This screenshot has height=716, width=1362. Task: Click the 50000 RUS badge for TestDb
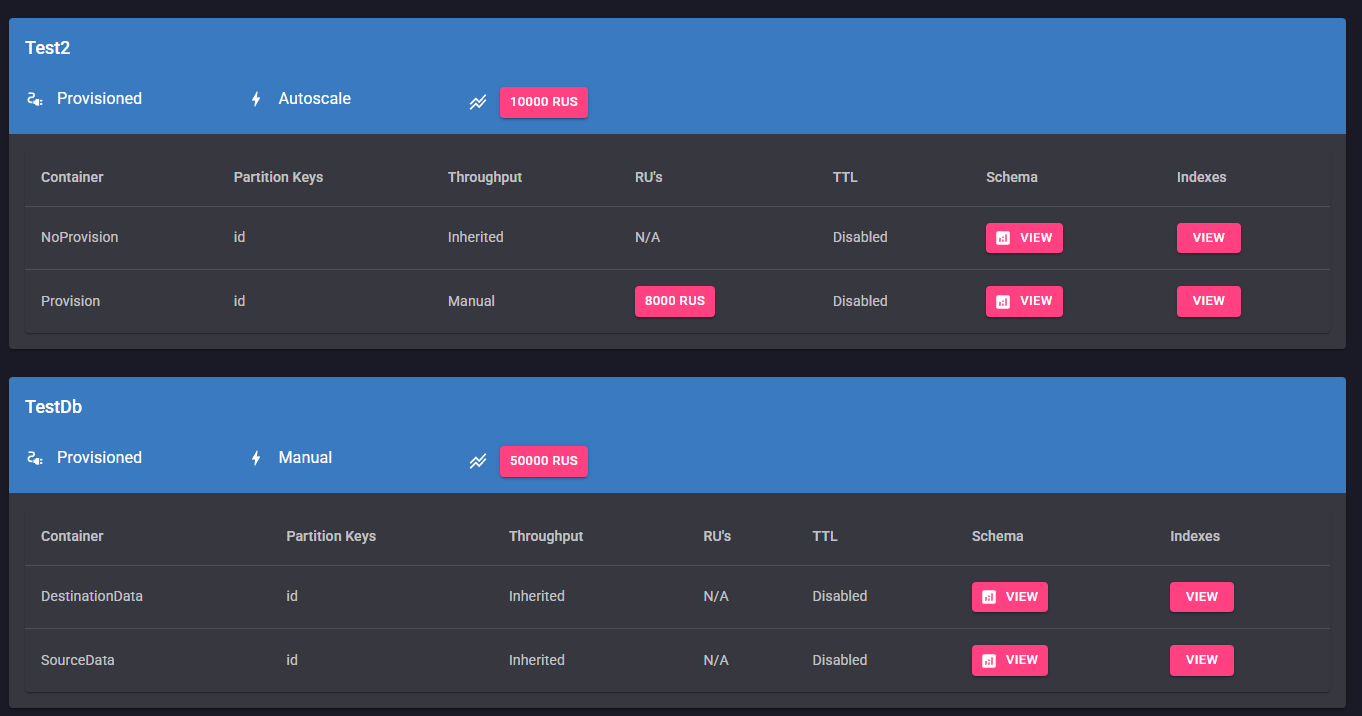[x=543, y=461]
